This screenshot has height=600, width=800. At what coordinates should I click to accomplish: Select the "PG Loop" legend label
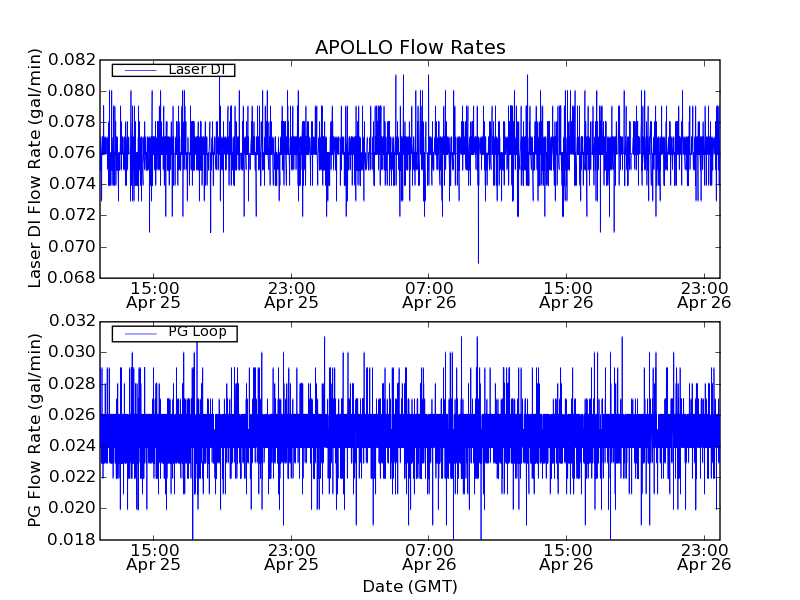[x=197, y=332]
